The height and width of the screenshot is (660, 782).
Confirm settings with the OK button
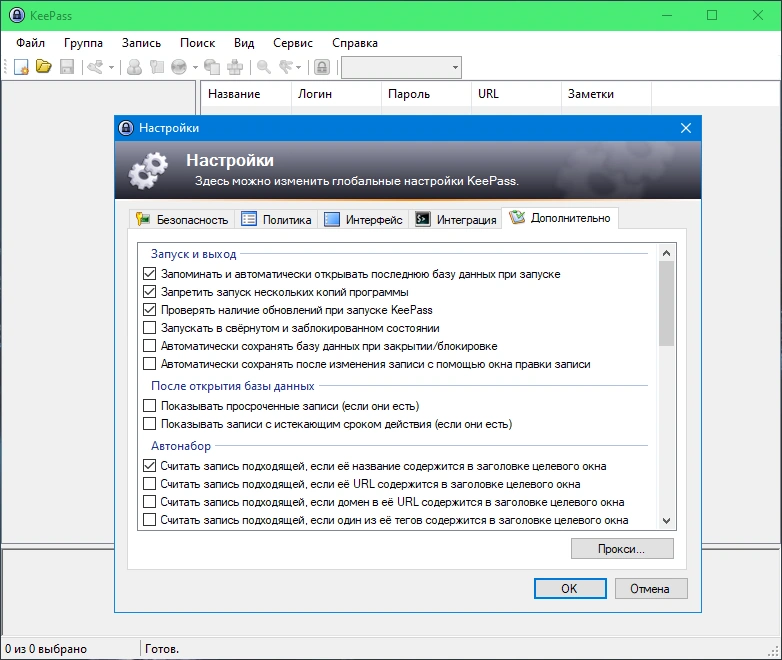(x=570, y=589)
